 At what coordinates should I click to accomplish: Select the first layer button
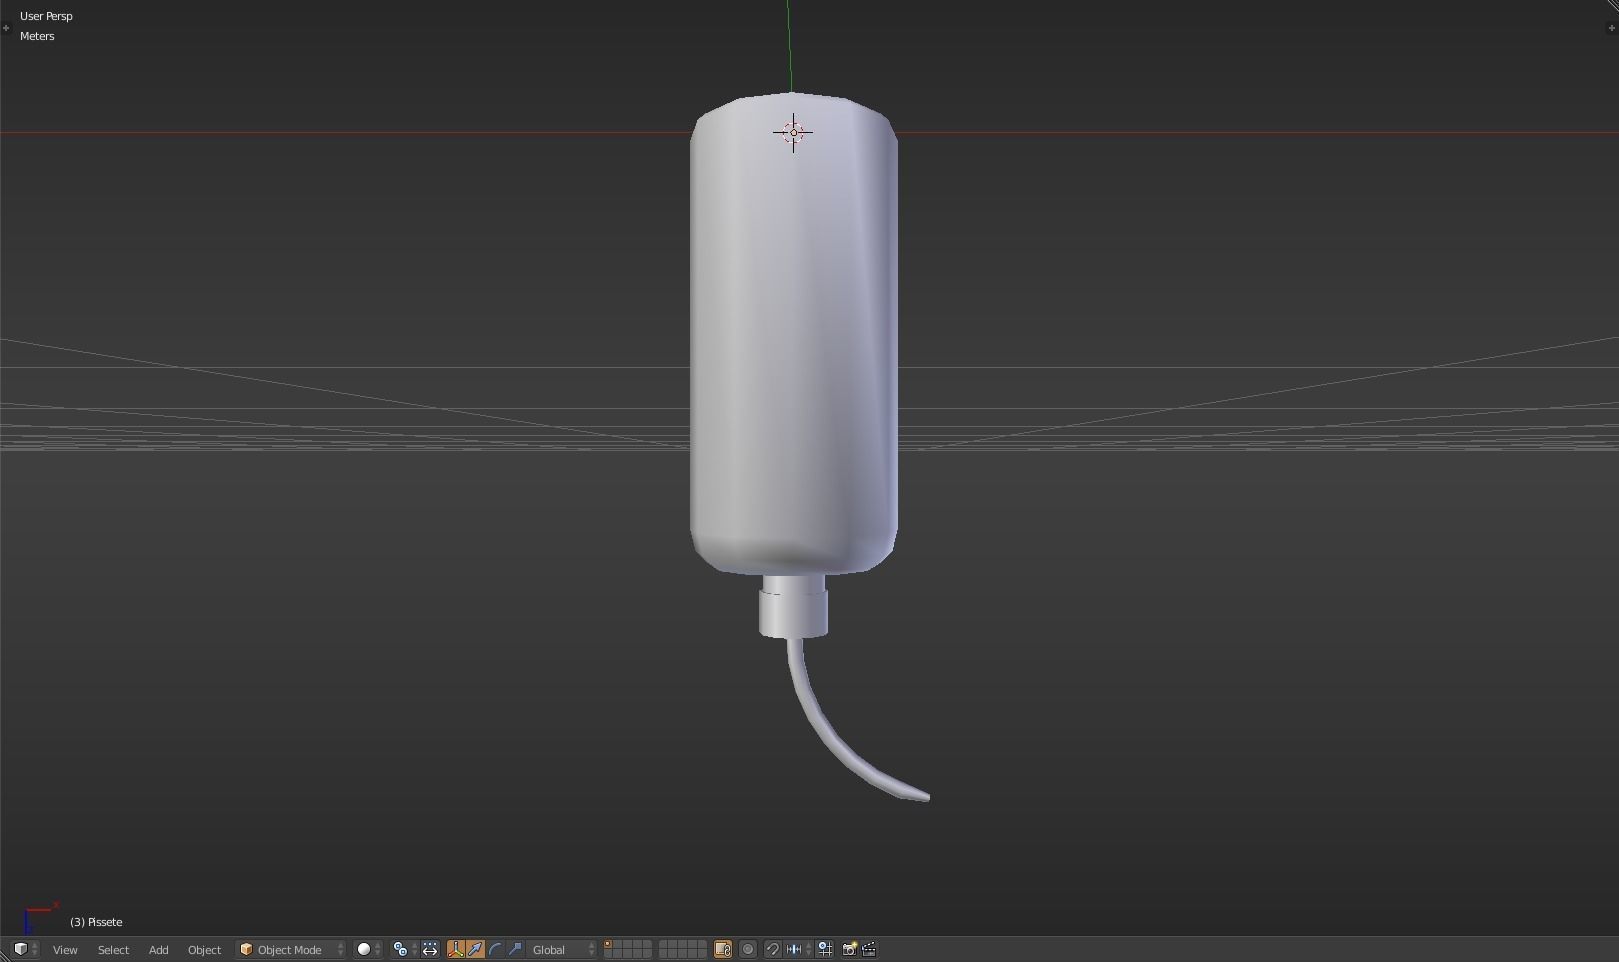(x=607, y=945)
